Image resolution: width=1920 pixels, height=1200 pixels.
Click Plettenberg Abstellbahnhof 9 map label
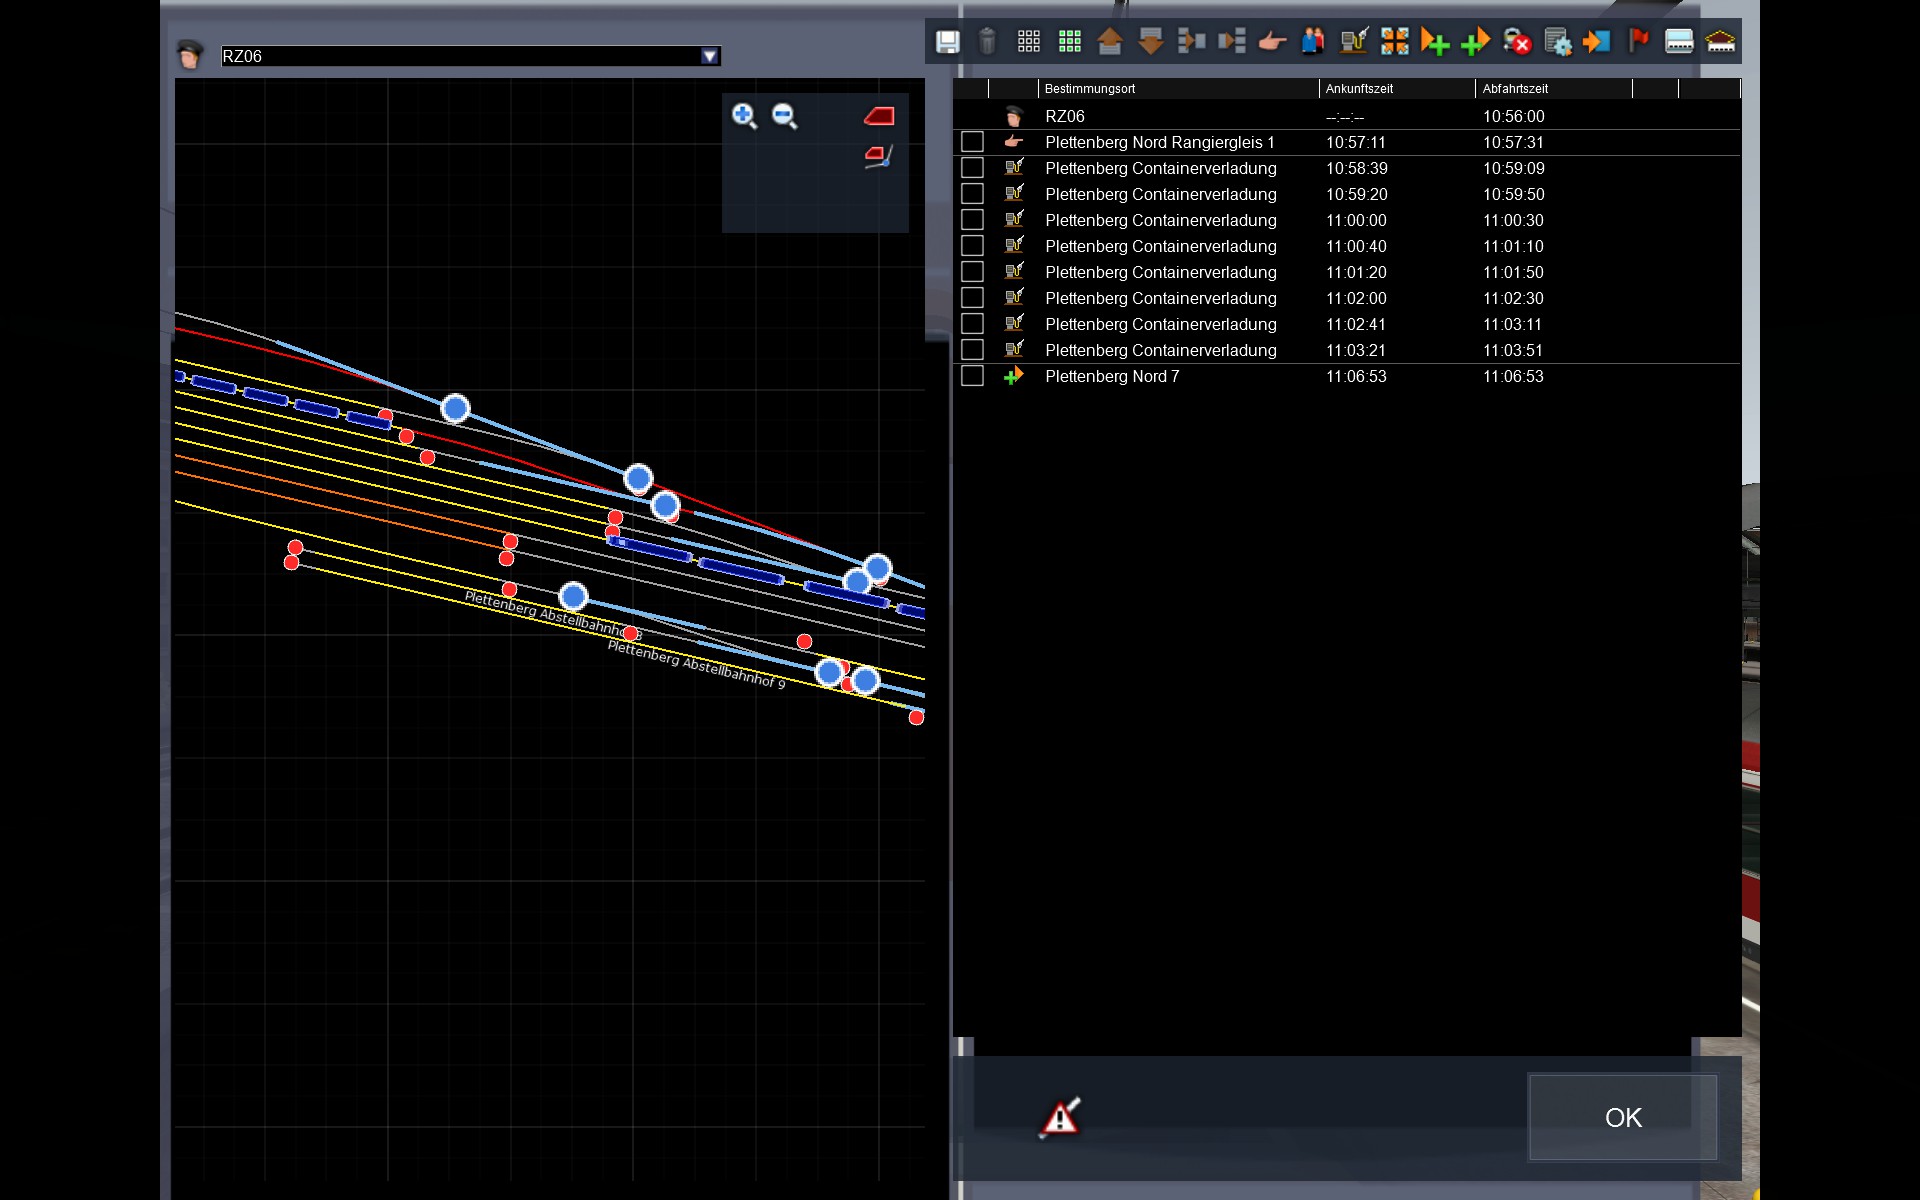(x=696, y=664)
